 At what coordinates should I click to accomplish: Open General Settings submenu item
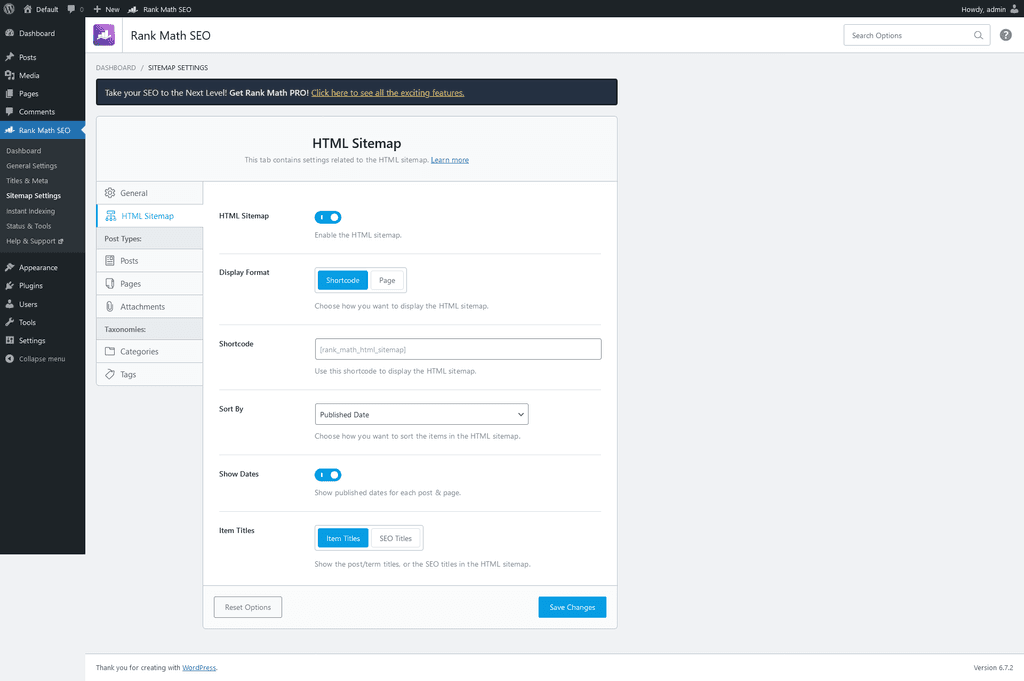(31, 166)
